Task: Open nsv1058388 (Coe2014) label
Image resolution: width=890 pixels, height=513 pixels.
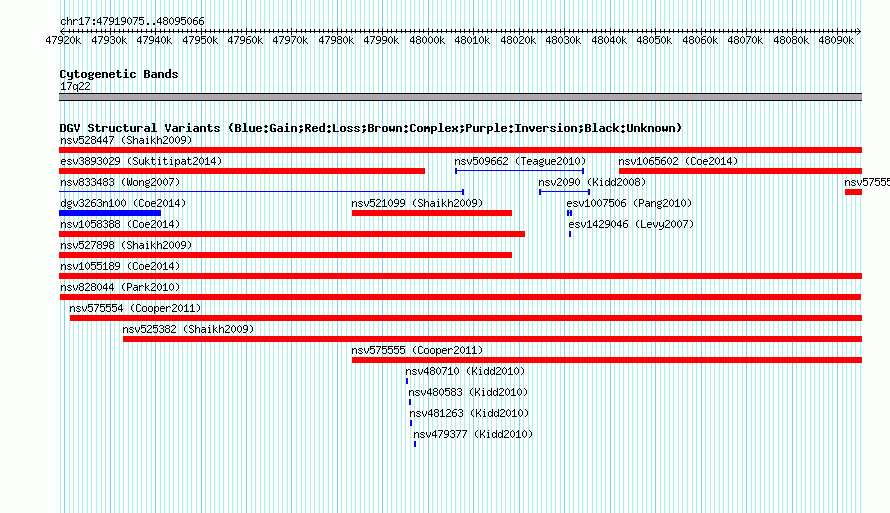Action: point(120,224)
